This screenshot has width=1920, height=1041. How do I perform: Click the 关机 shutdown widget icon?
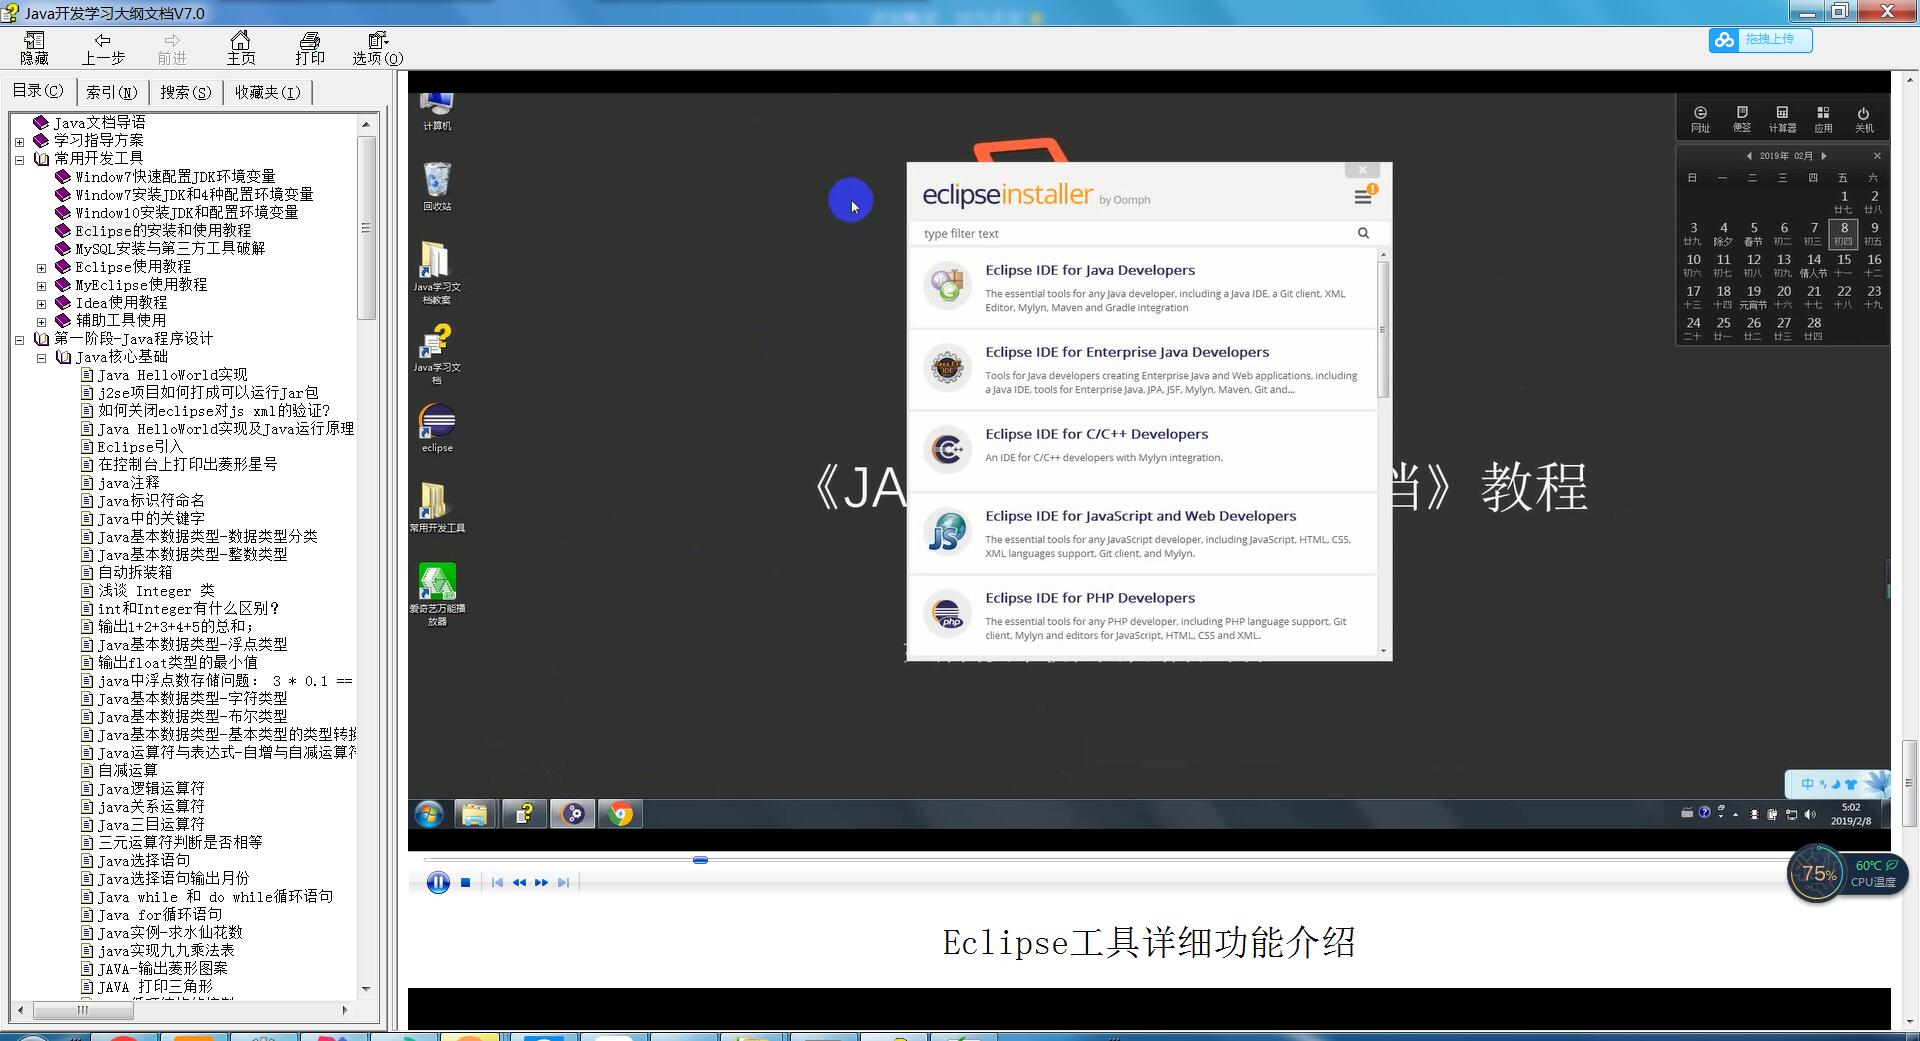tap(1864, 118)
